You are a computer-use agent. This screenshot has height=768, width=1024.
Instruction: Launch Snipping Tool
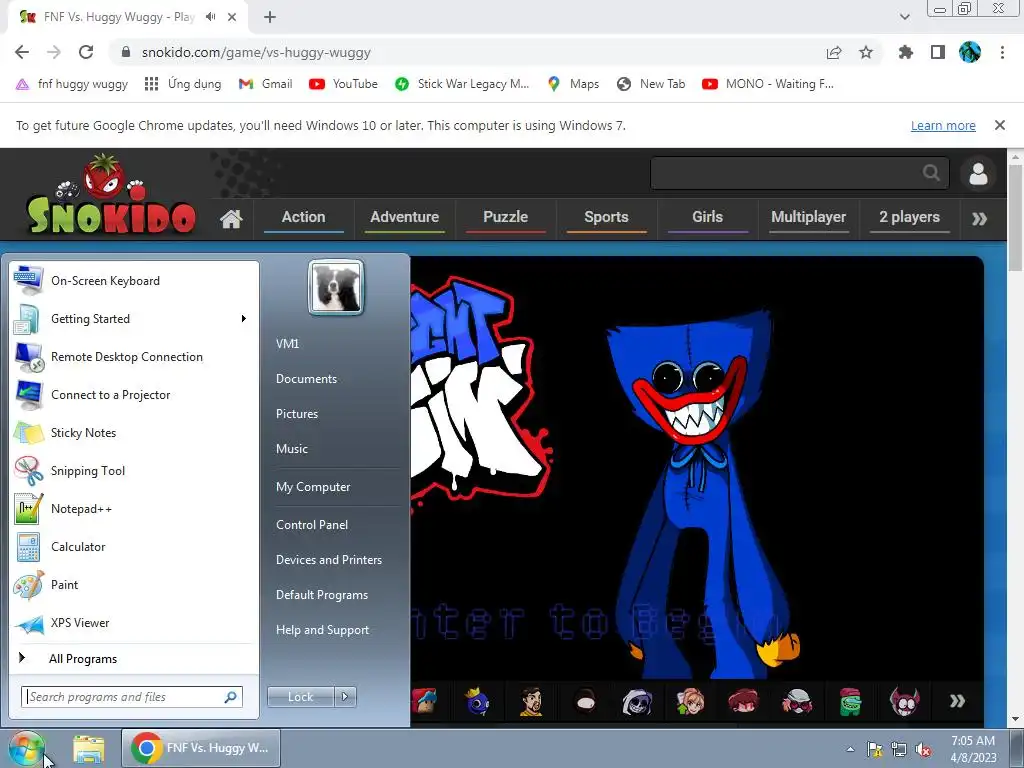point(134,471)
